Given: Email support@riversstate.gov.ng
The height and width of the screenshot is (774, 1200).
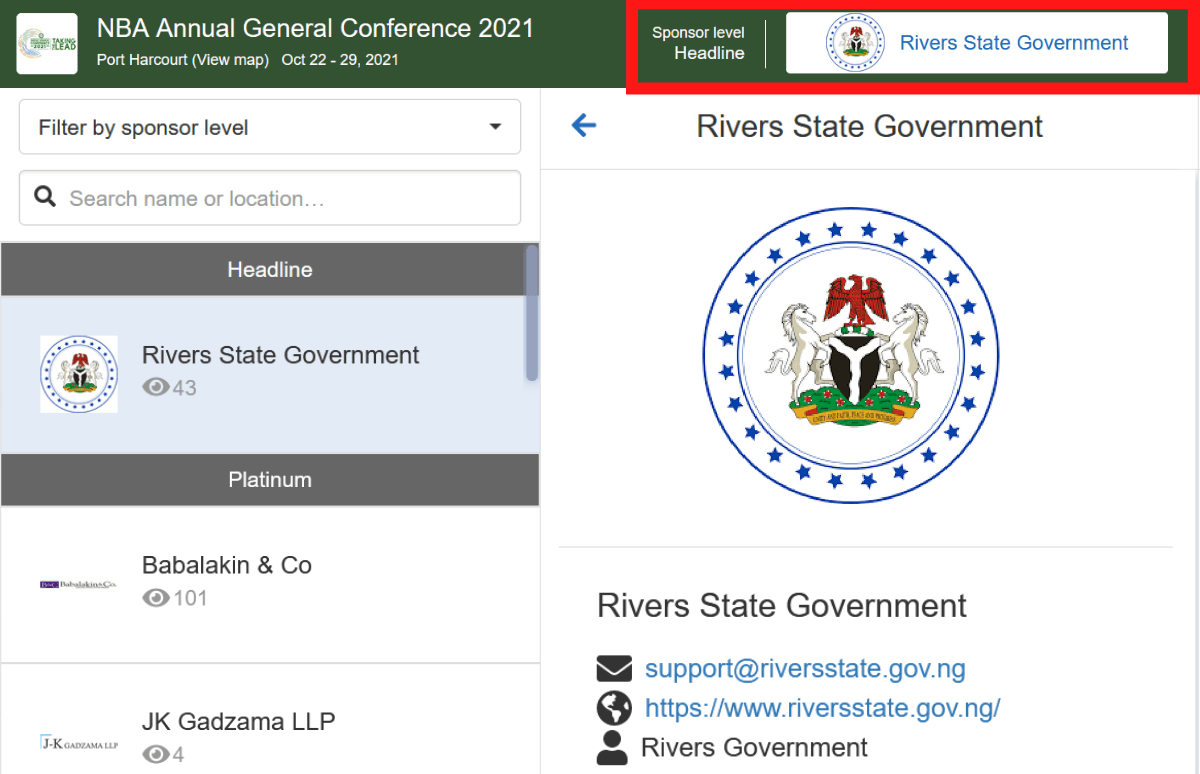Looking at the screenshot, I should [x=804, y=668].
